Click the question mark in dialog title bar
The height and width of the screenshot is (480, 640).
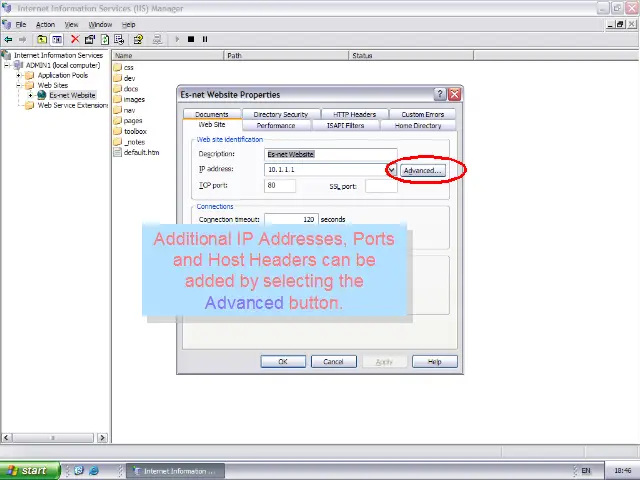click(x=440, y=94)
